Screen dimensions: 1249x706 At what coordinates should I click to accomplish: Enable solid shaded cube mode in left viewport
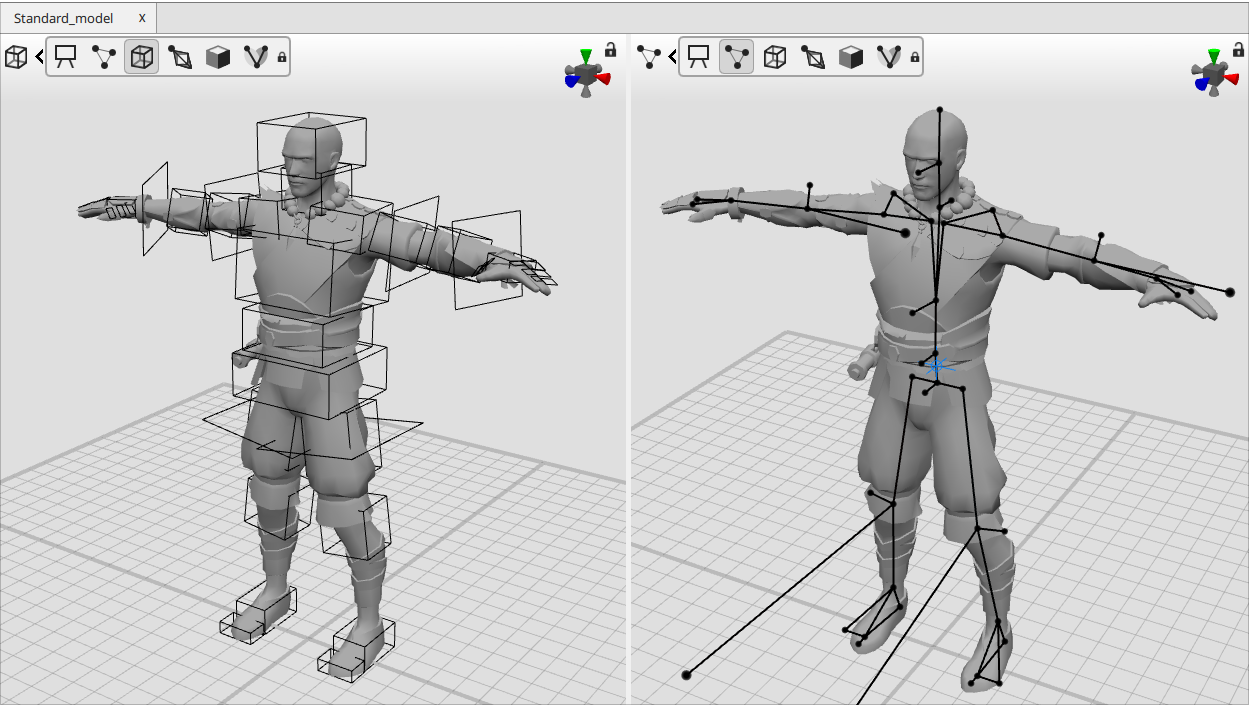[218, 57]
